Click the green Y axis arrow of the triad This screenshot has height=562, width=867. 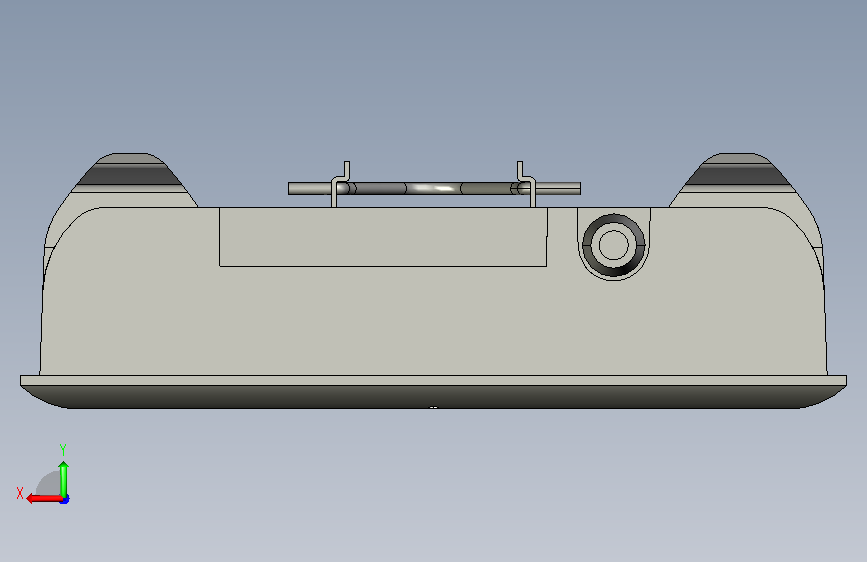pos(64,480)
